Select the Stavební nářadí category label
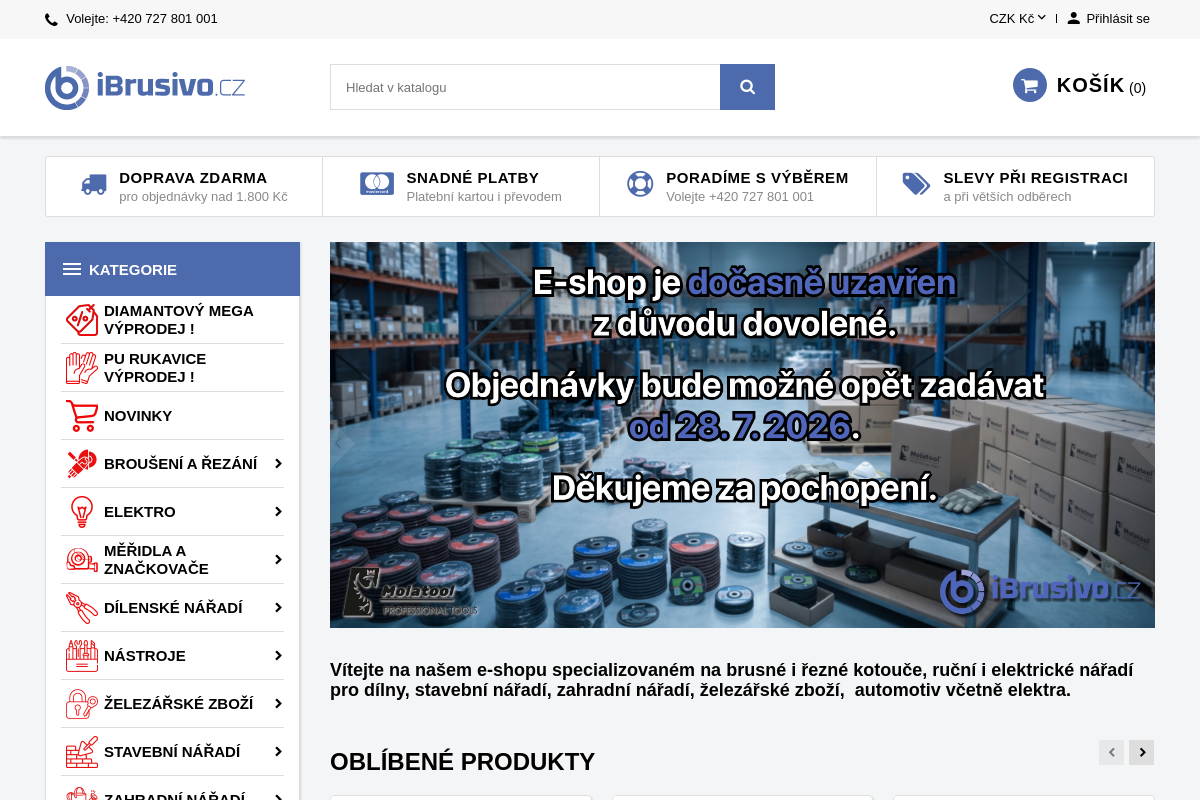1200x800 pixels. tap(172, 752)
